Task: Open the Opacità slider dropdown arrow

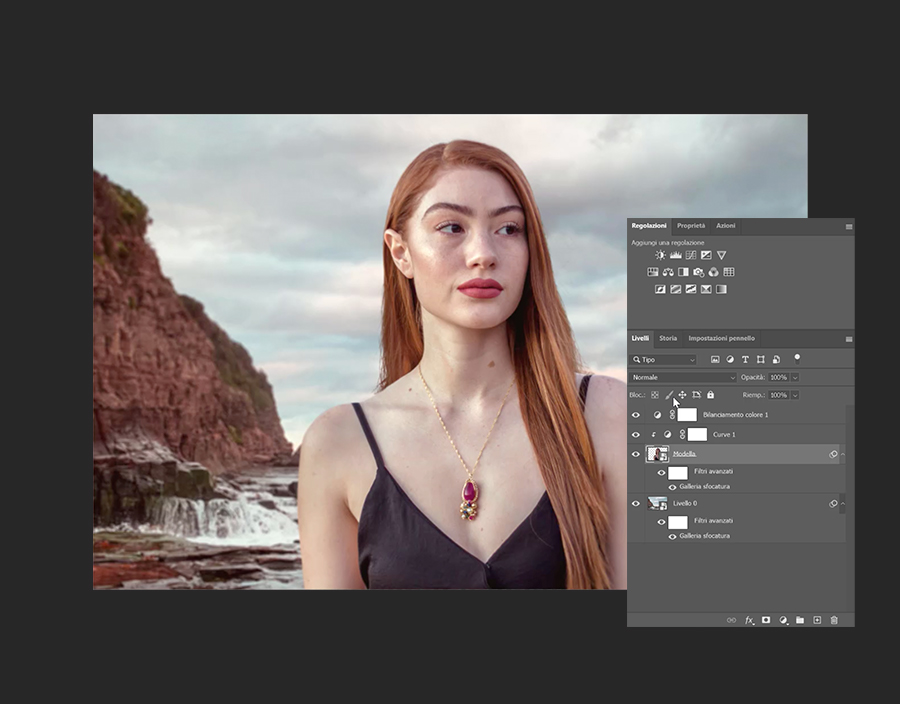Action: click(x=796, y=378)
